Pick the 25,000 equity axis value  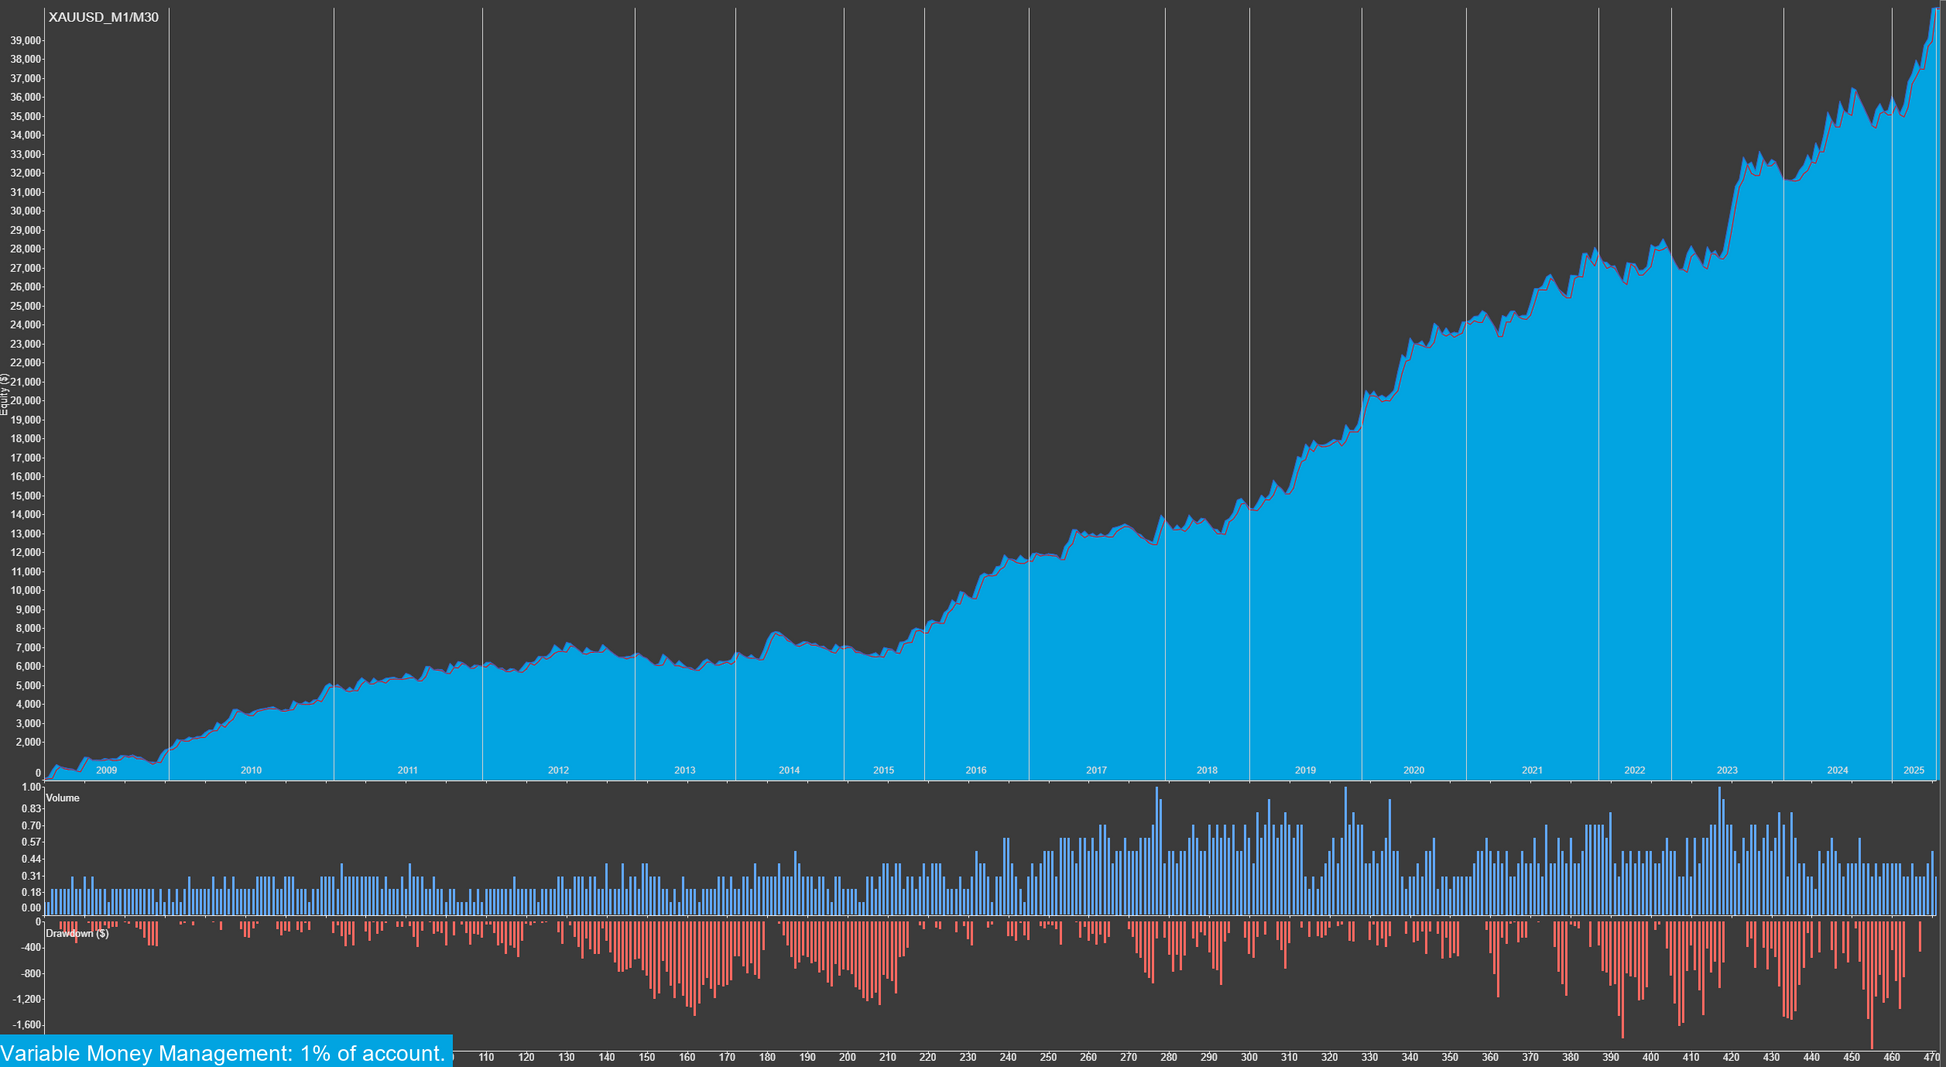(x=26, y=306)
